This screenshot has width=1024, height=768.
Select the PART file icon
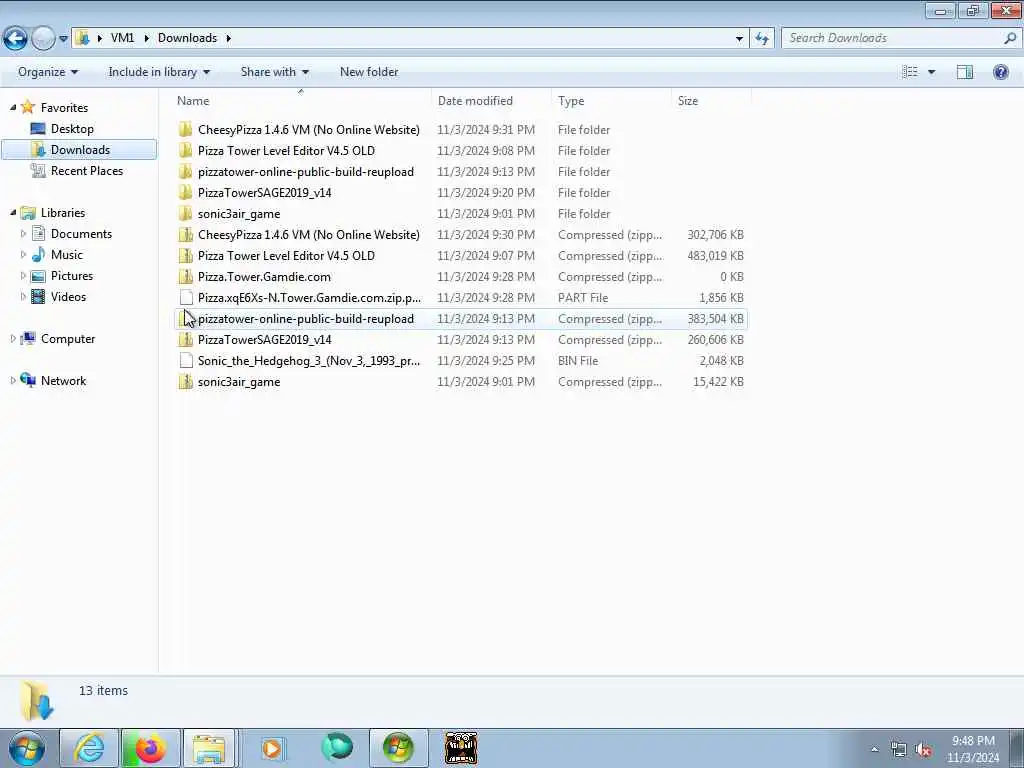(186, 297)
